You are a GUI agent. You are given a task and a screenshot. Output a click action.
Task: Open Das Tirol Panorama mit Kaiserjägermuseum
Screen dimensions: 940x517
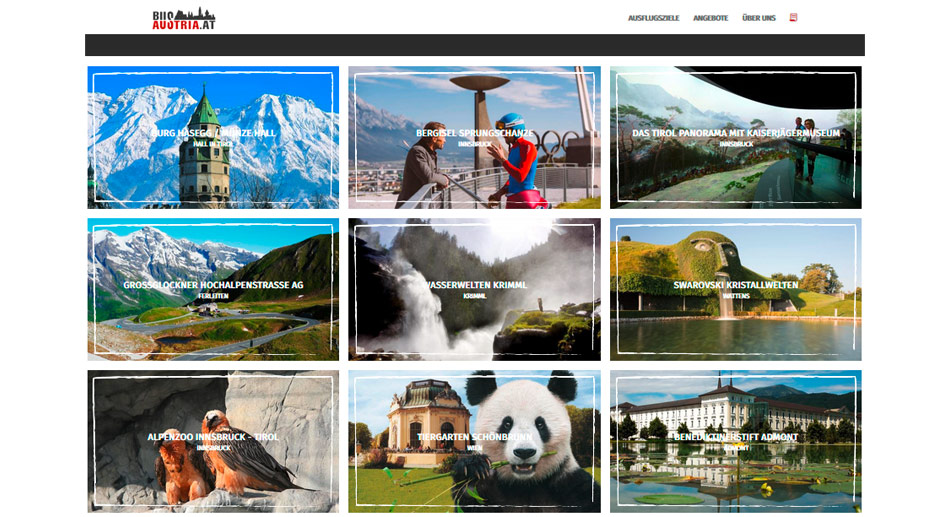[735, 133]
